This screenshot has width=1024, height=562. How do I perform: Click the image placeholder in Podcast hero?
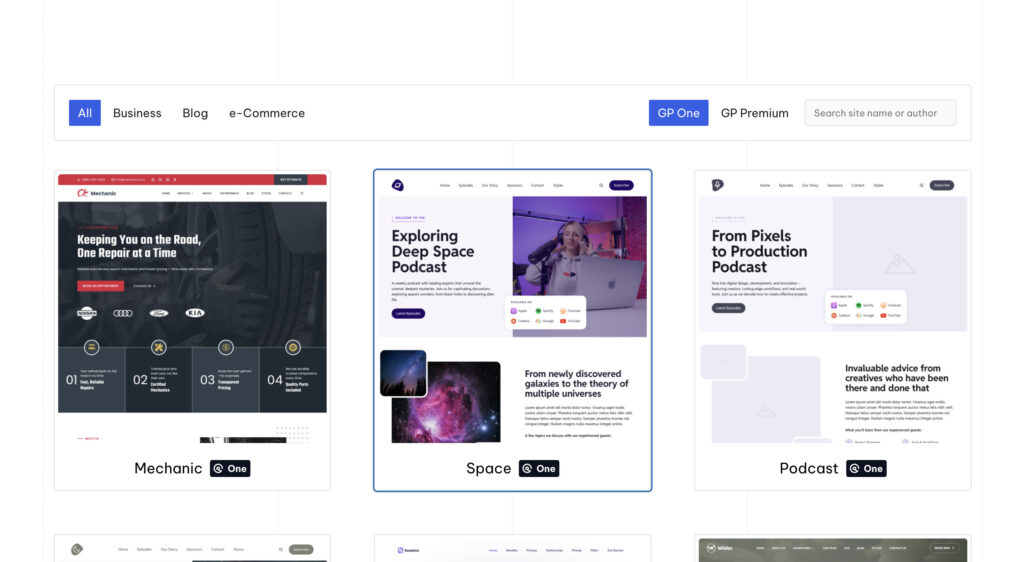click(900, 264)
